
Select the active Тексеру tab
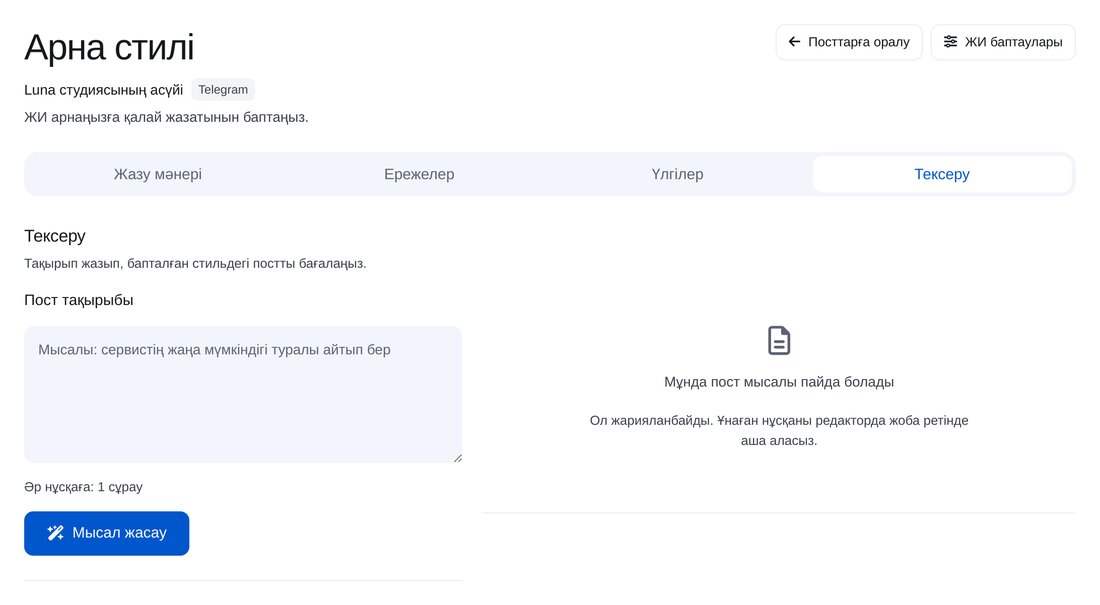941,174
